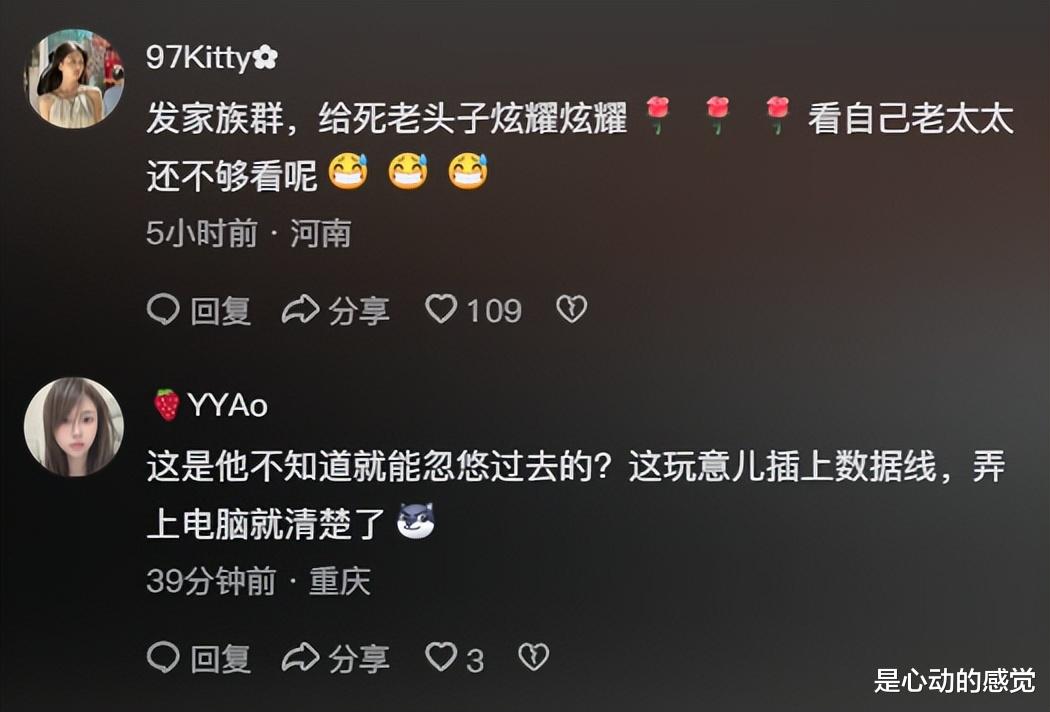The image size is (1050, 712).
Task: Click 97Kitty's comment text about 家族群
Action: (580, 147)
